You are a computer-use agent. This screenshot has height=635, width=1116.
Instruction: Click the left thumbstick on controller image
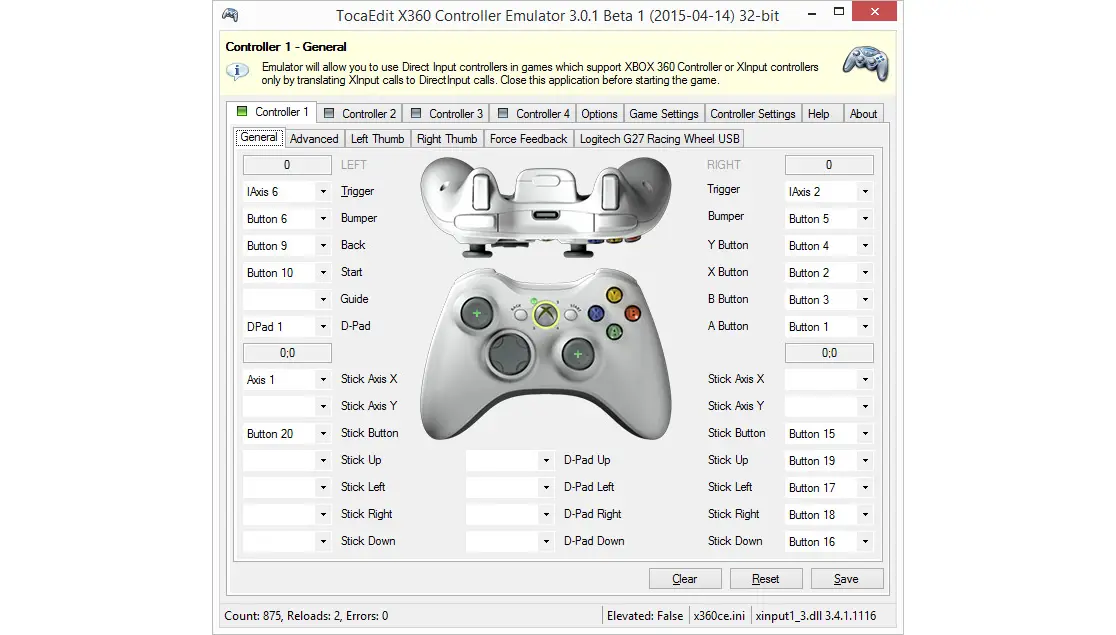pyautogui.click(x=477, y=313)
